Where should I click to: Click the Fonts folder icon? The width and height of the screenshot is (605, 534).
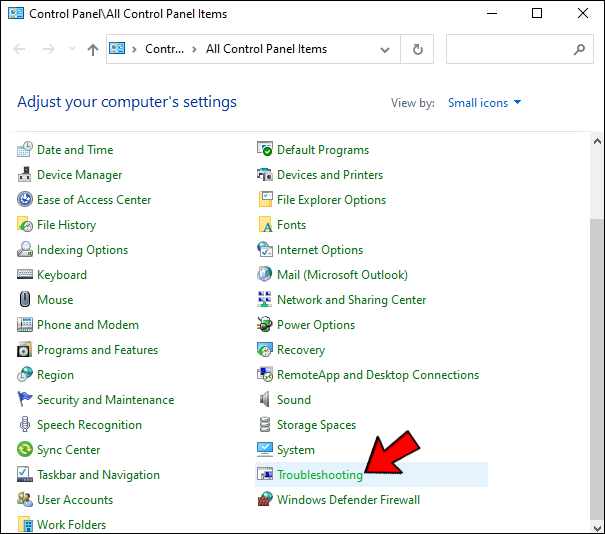click(265, 225)
